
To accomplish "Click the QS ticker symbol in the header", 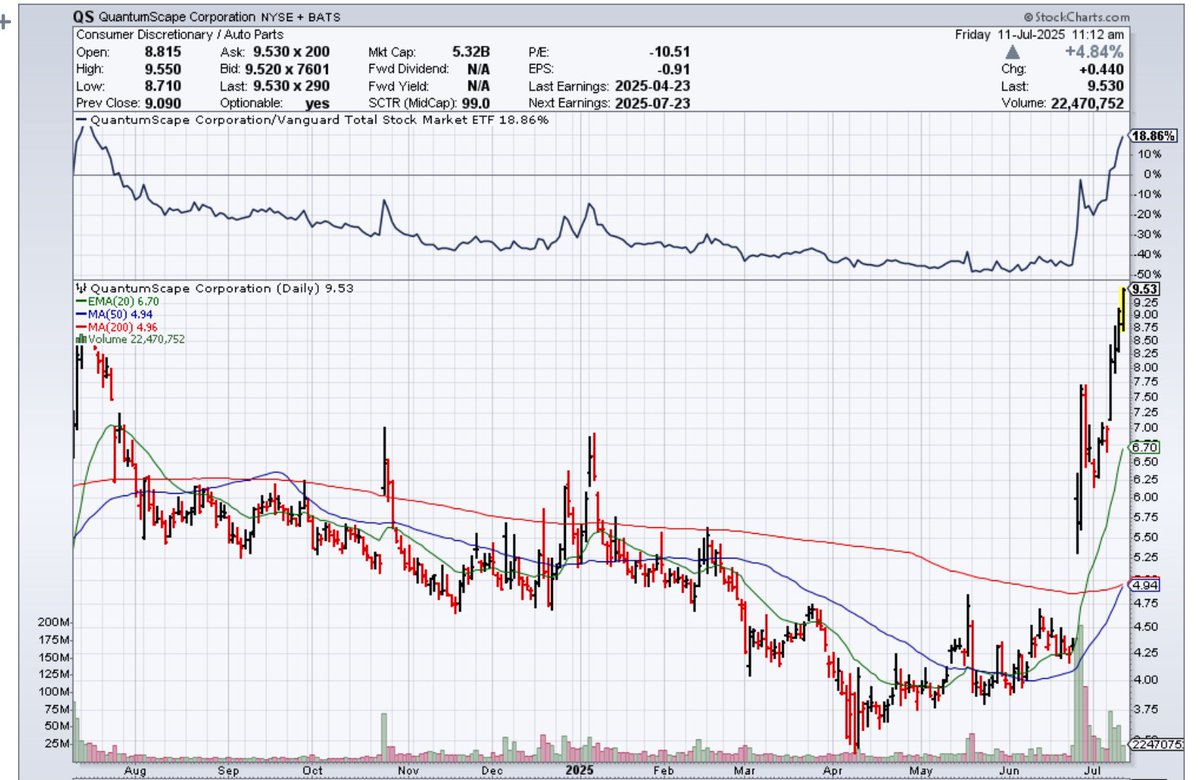I will pyautogui.click(x=84, y=18).
